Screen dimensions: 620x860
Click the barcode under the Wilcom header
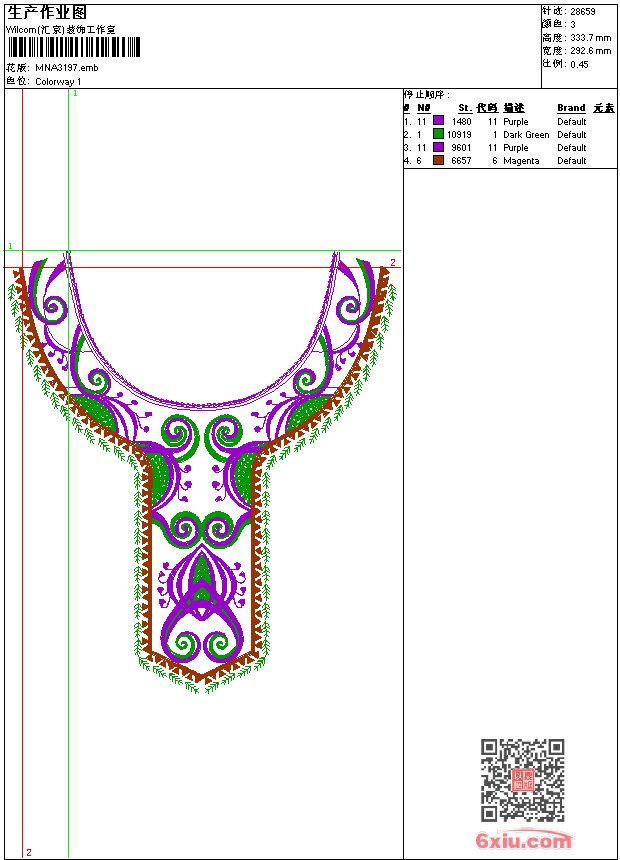point(74,47)
